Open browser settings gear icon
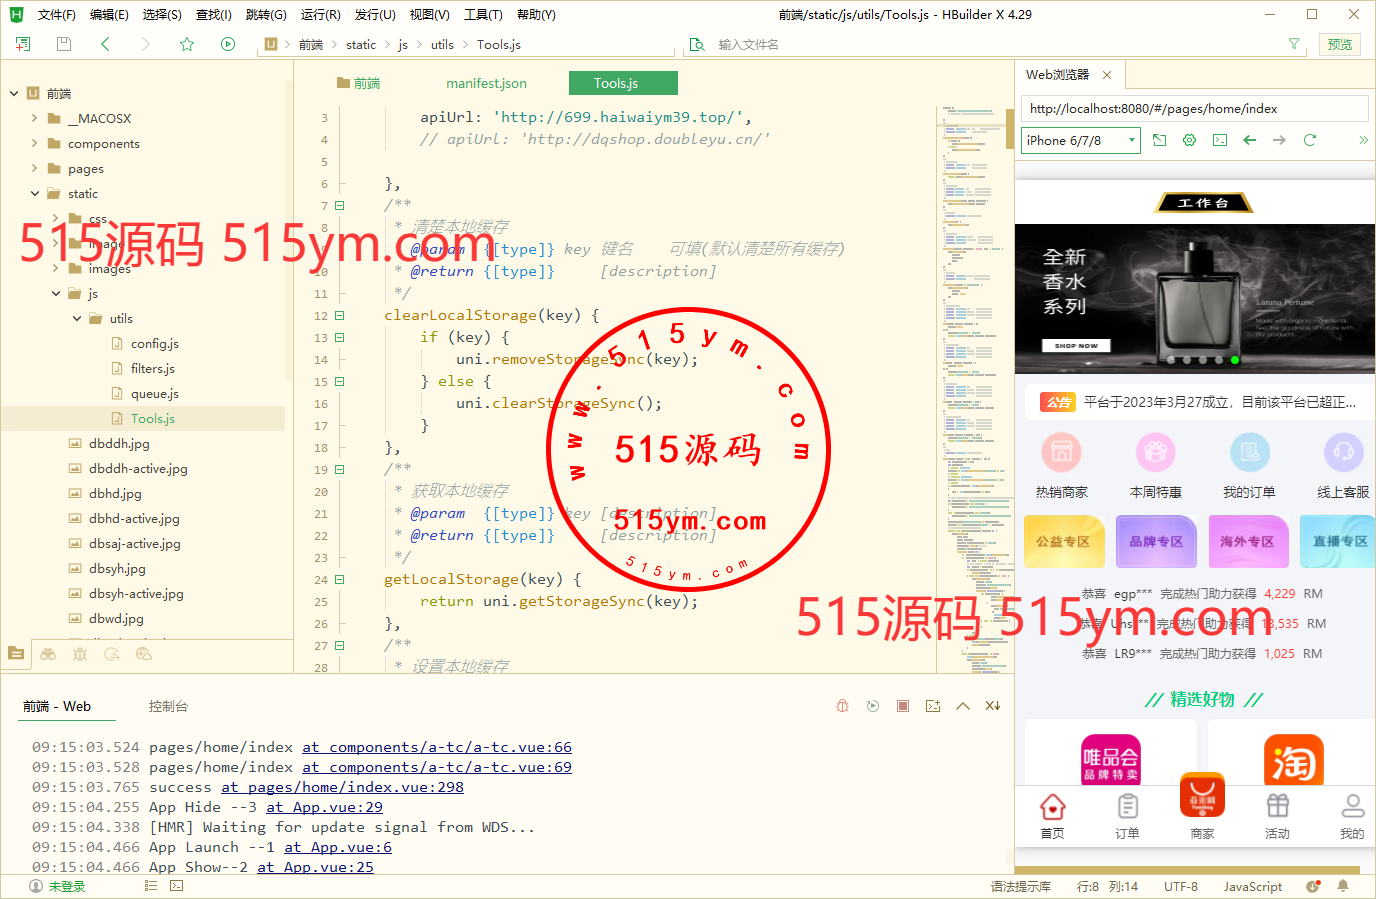The width and height of the screenshot is (1376, 899). 1189,140
